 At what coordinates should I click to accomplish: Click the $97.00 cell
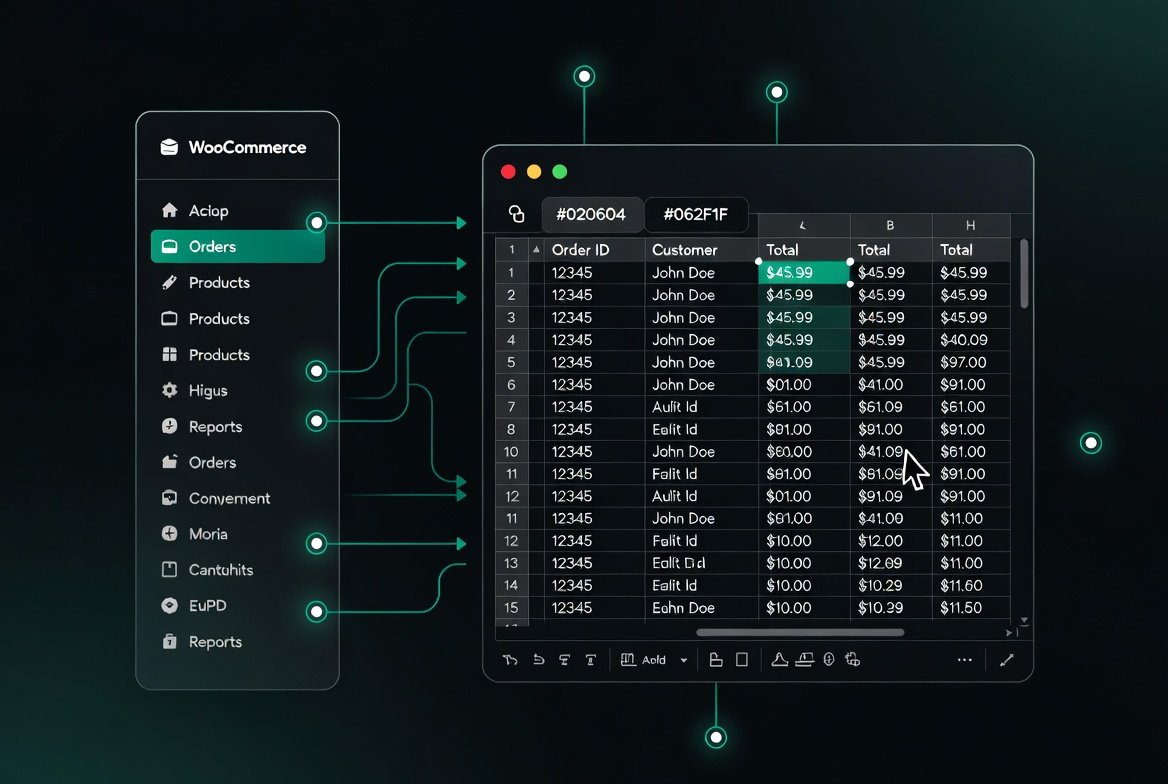[971, 362]
